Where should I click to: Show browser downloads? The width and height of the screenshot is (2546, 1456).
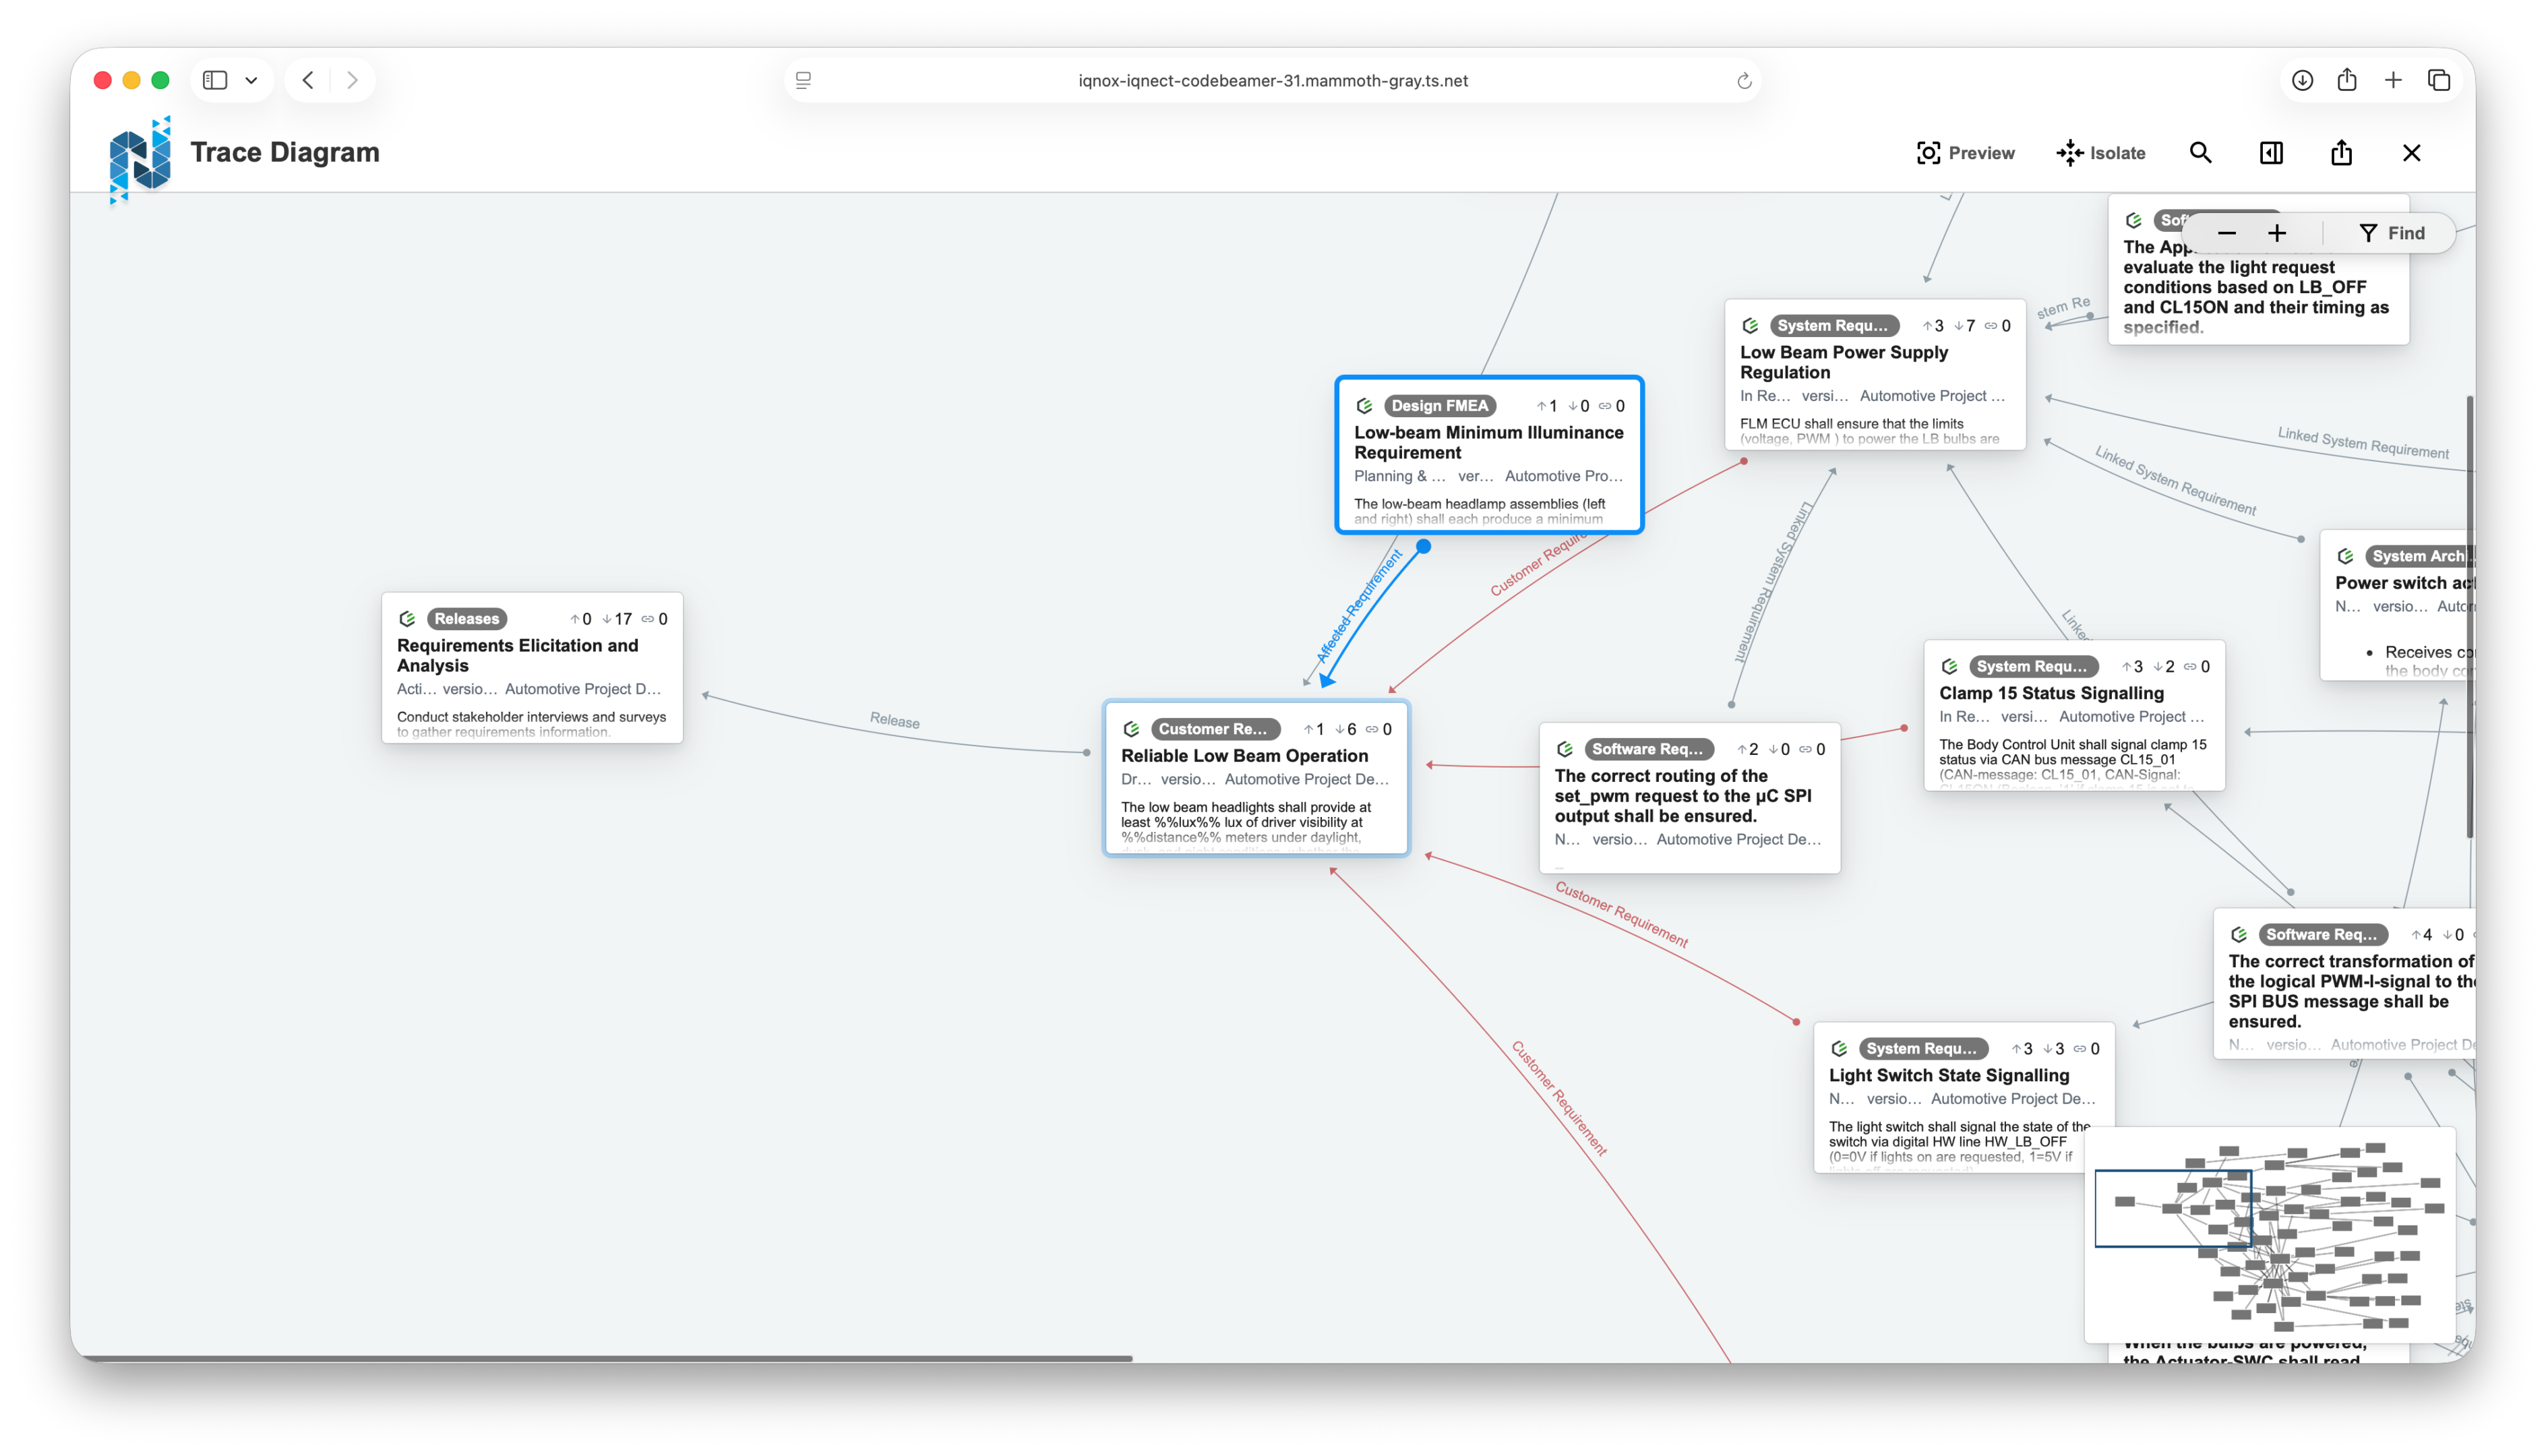pyautogui.click(x=2302, y=80)
